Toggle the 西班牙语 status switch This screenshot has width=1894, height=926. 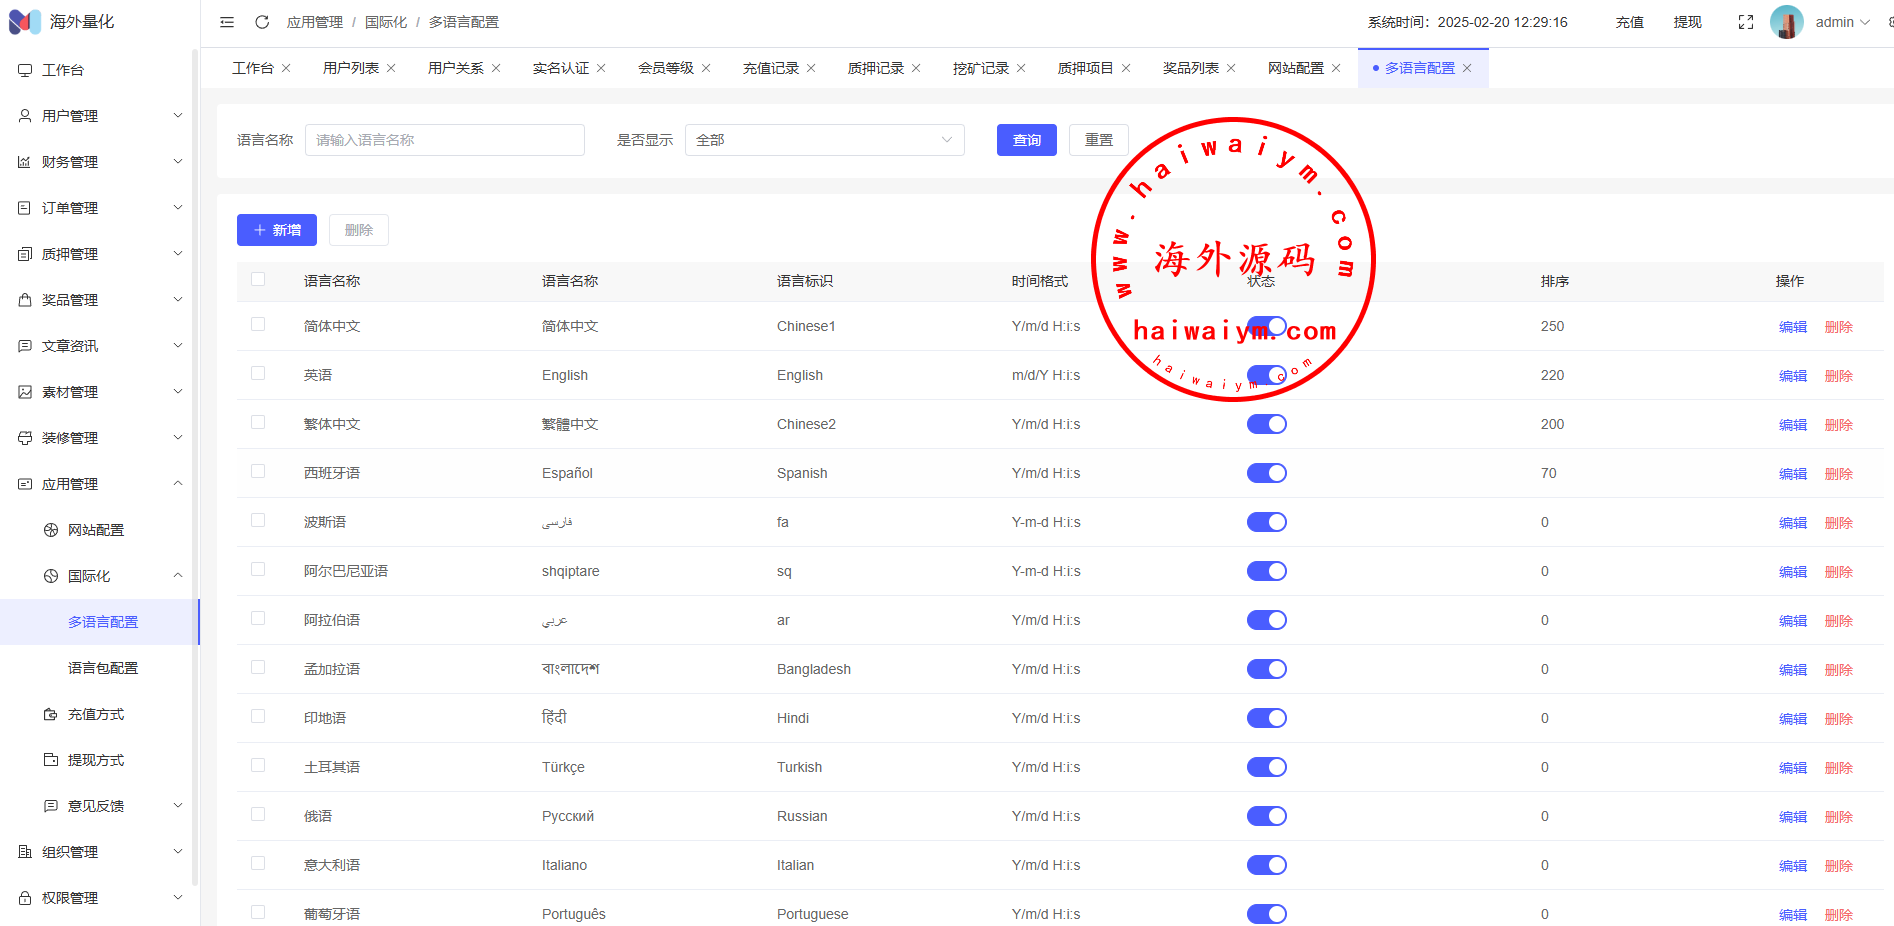point(1266,473)
